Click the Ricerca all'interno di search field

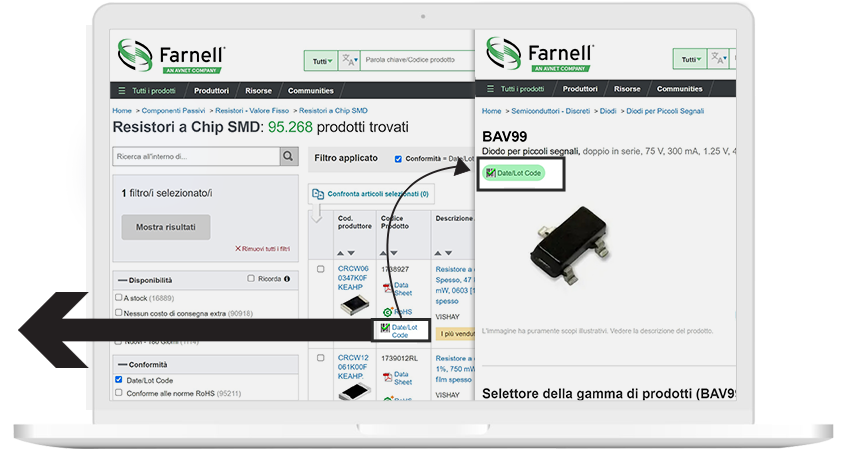pyautogui.click(x=196, y=156)
